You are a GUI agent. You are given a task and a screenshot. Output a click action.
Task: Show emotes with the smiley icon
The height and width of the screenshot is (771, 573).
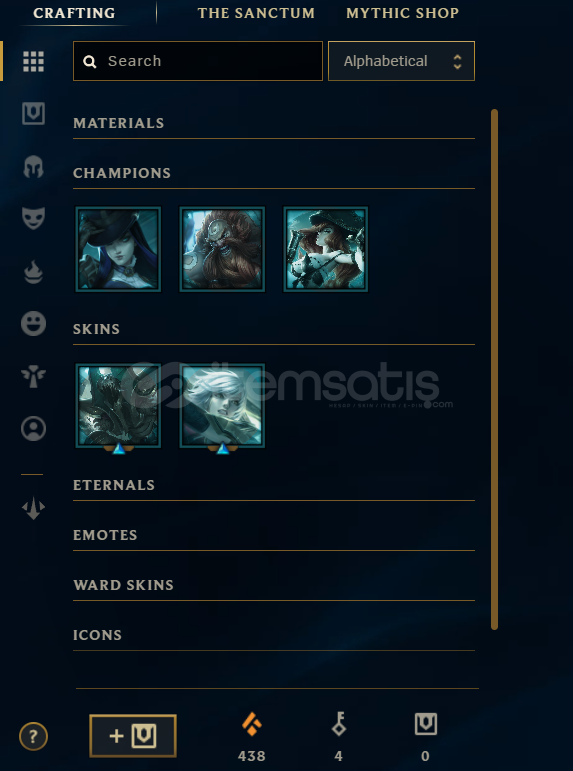33,324
